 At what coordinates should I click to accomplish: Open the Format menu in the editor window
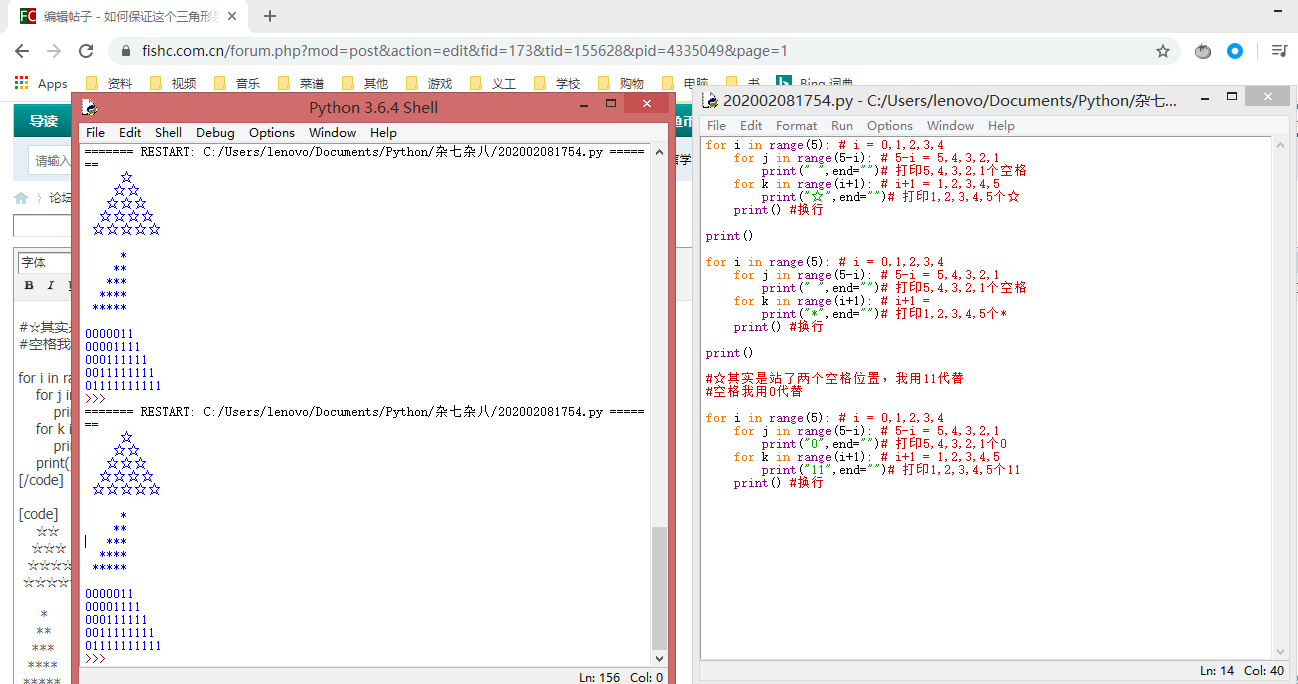click(796, 126)
